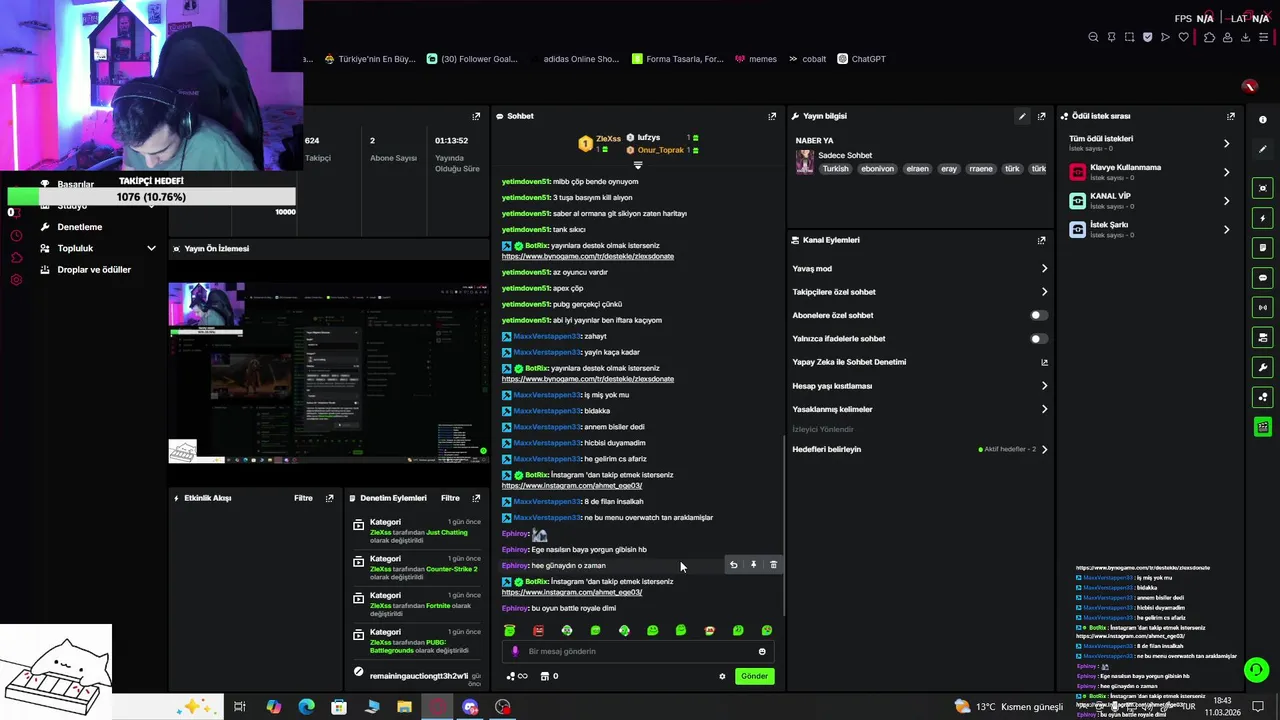Click the channel points infinity icon below chat
This screenshot has height=720, width=1280.
coord(517,676)
